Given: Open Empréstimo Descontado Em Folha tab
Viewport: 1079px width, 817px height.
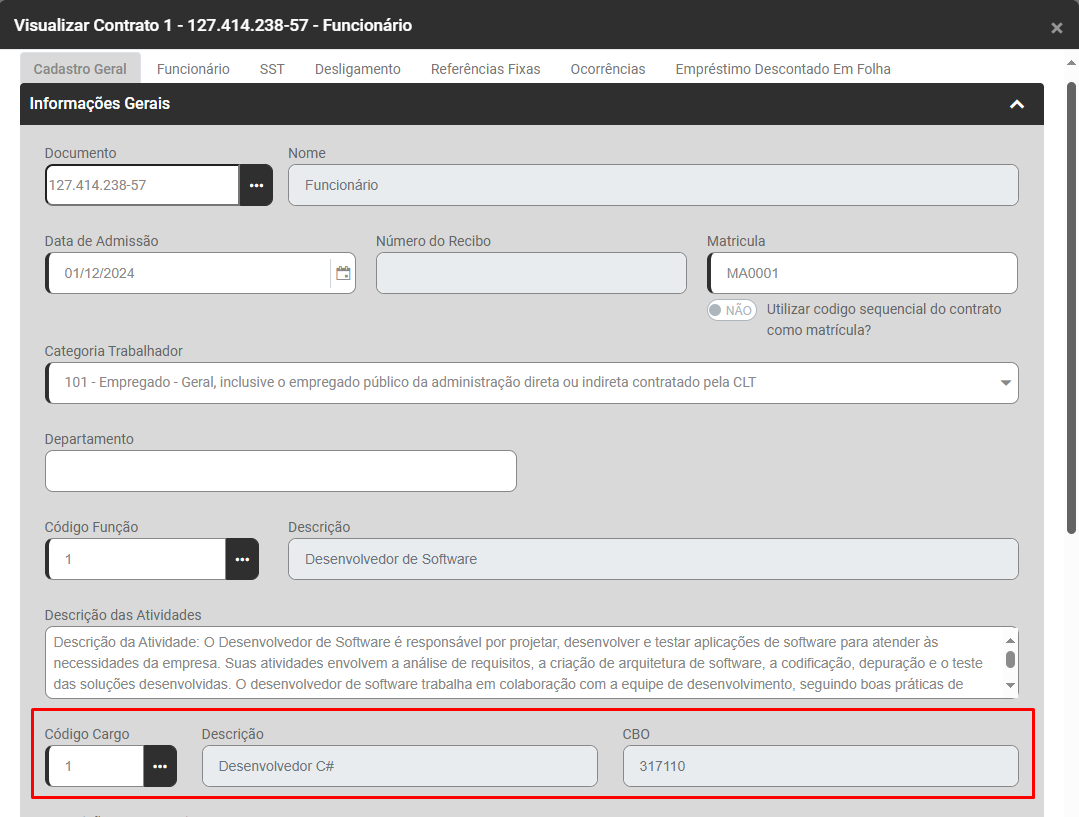Looking at the screenshot, I should (782, 69).
